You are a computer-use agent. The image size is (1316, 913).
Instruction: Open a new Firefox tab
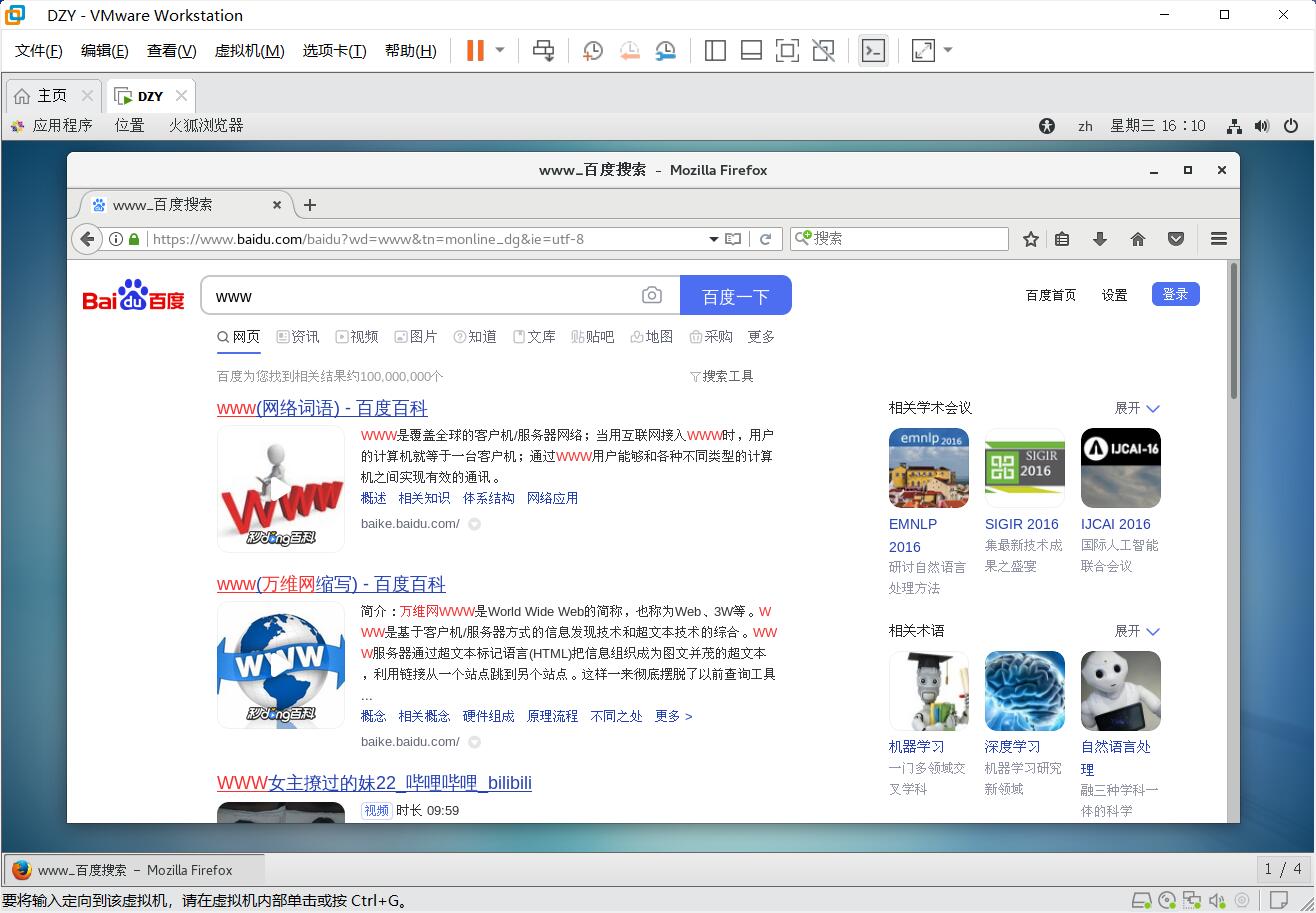(310, 205)
